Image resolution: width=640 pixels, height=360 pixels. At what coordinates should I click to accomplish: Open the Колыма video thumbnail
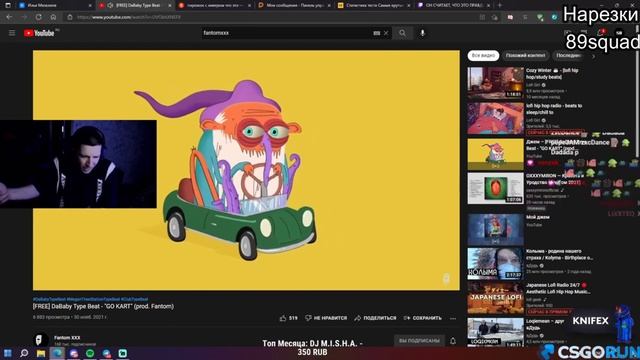(496, 263)
